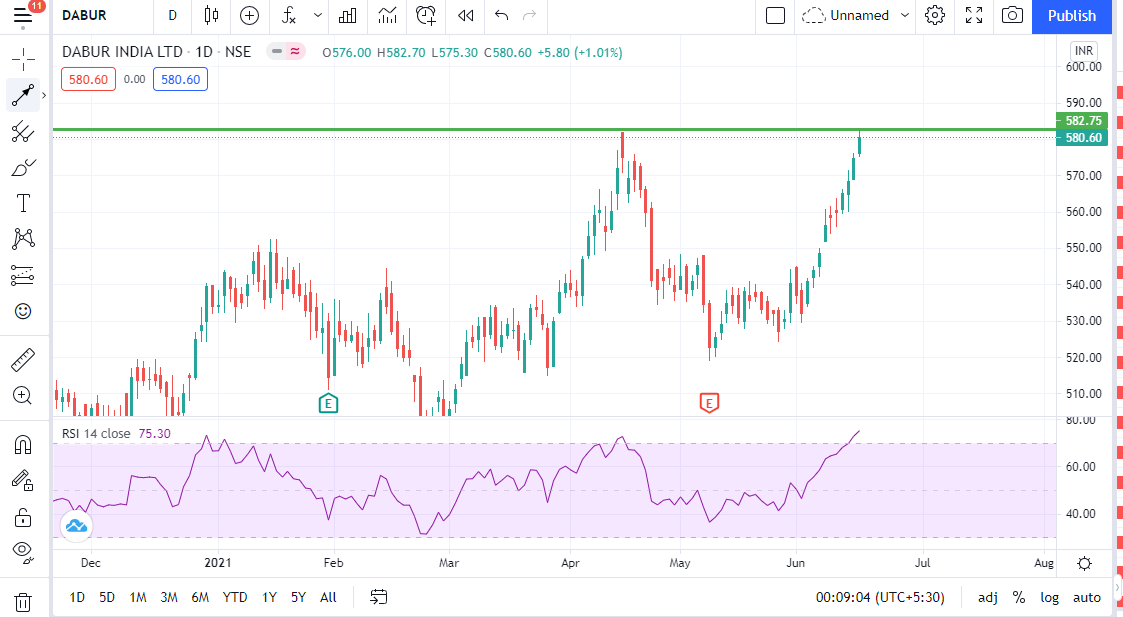
Task: Switch chart range to 6M
Action: pos(200,597)
